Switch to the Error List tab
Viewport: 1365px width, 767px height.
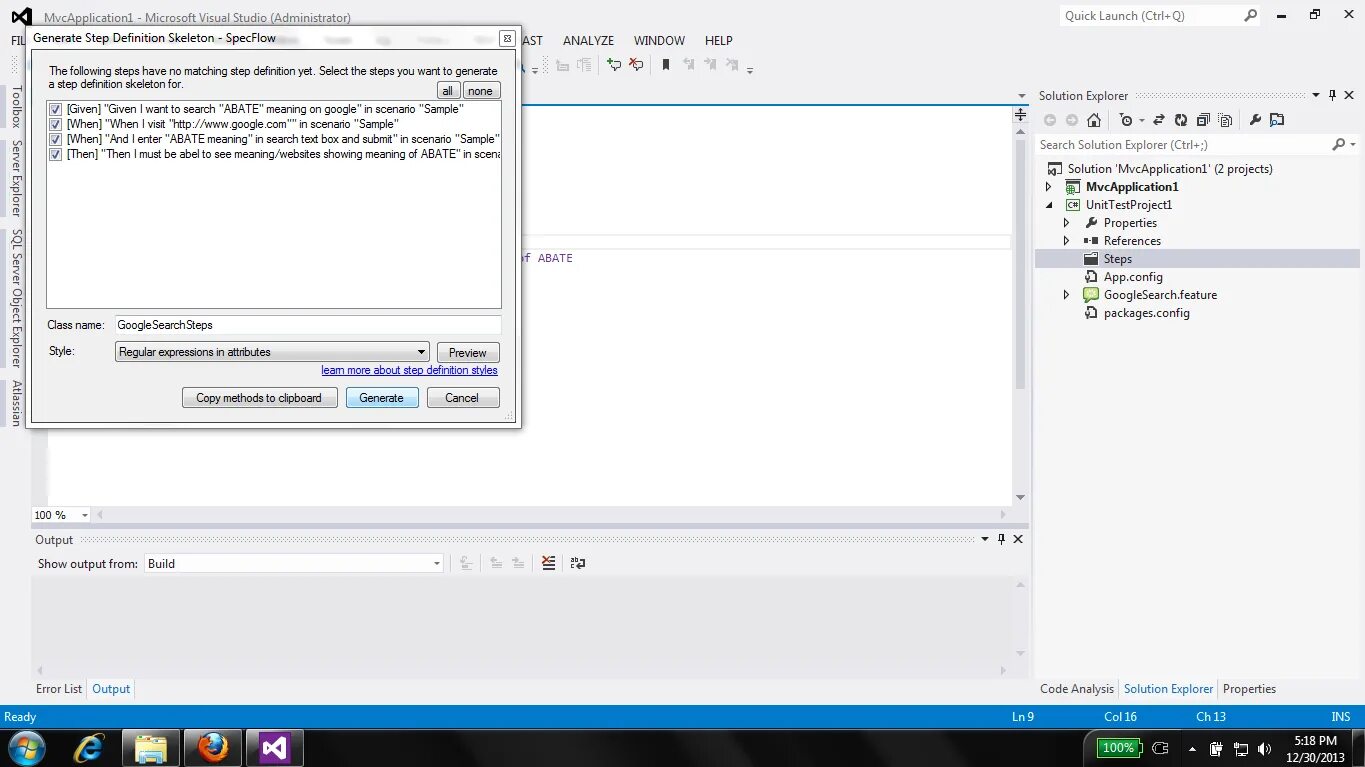(59, 689)
